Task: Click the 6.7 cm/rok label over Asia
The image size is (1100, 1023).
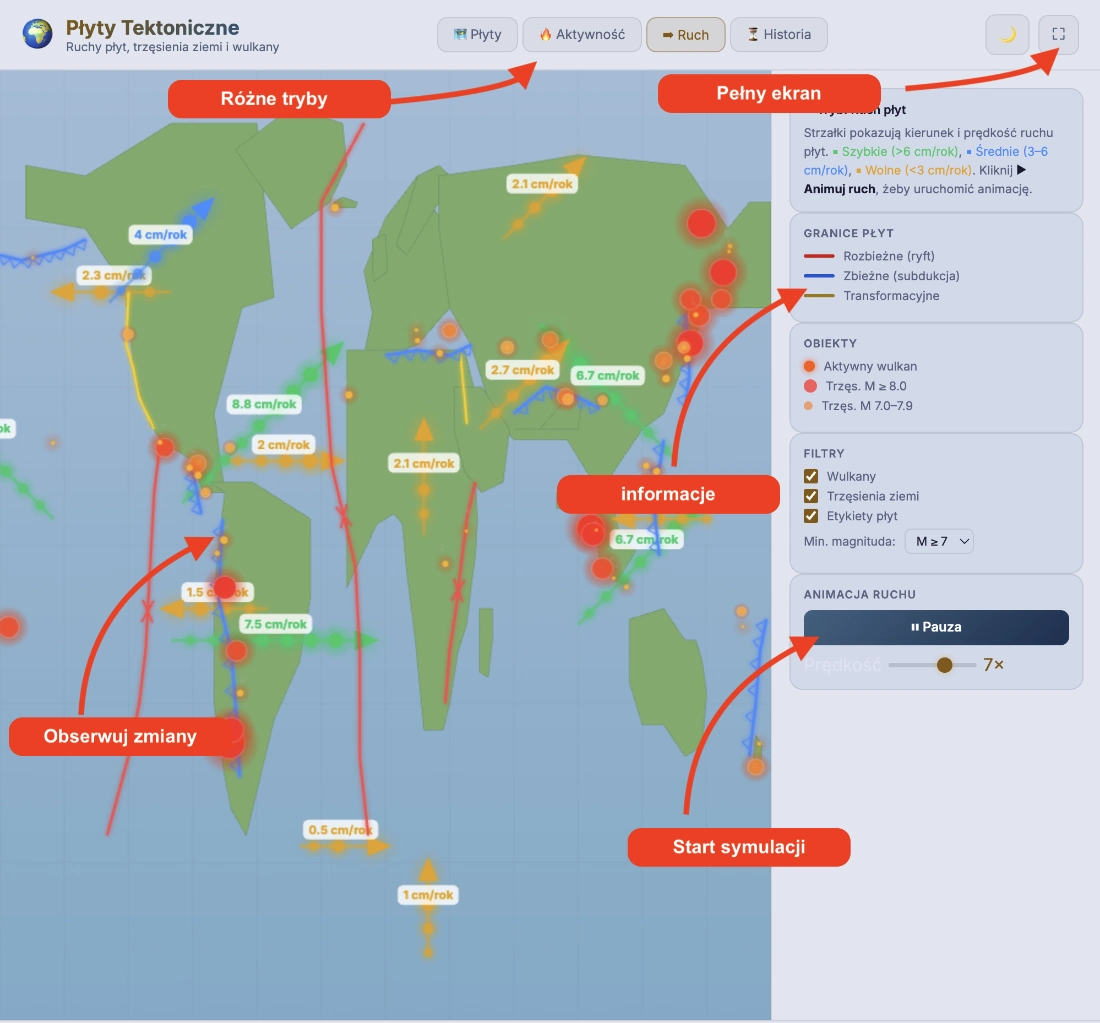Action: [x=606, y=376]
